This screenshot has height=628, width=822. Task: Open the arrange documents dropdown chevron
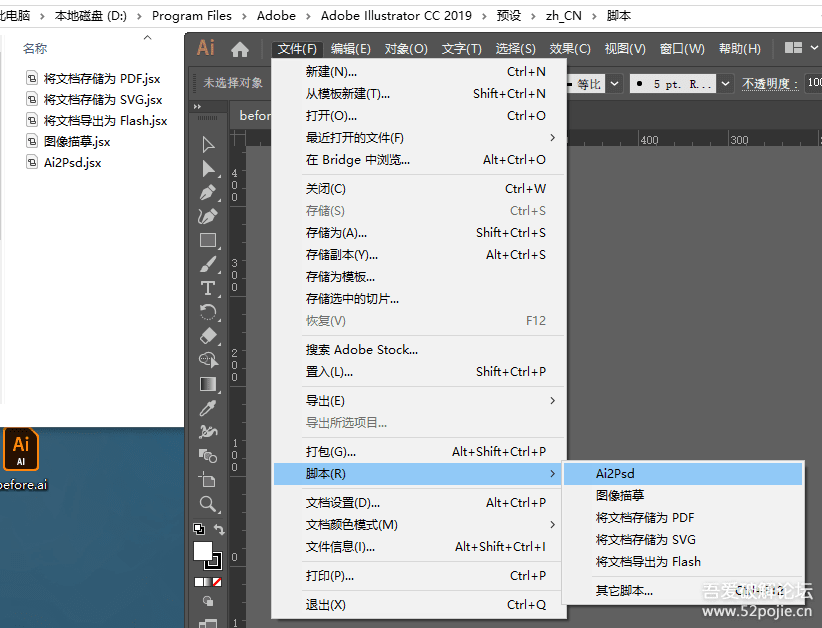click(814, 48)
